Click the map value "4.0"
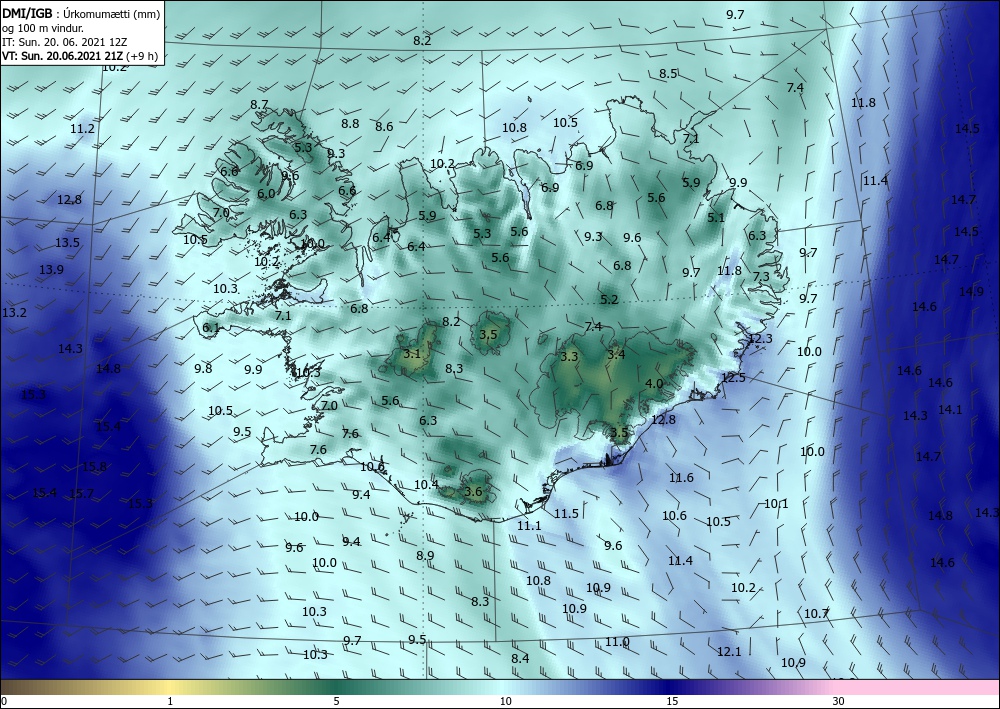Screen dimensions: 1000x709 pyautogui.click(x=654, y=384)
